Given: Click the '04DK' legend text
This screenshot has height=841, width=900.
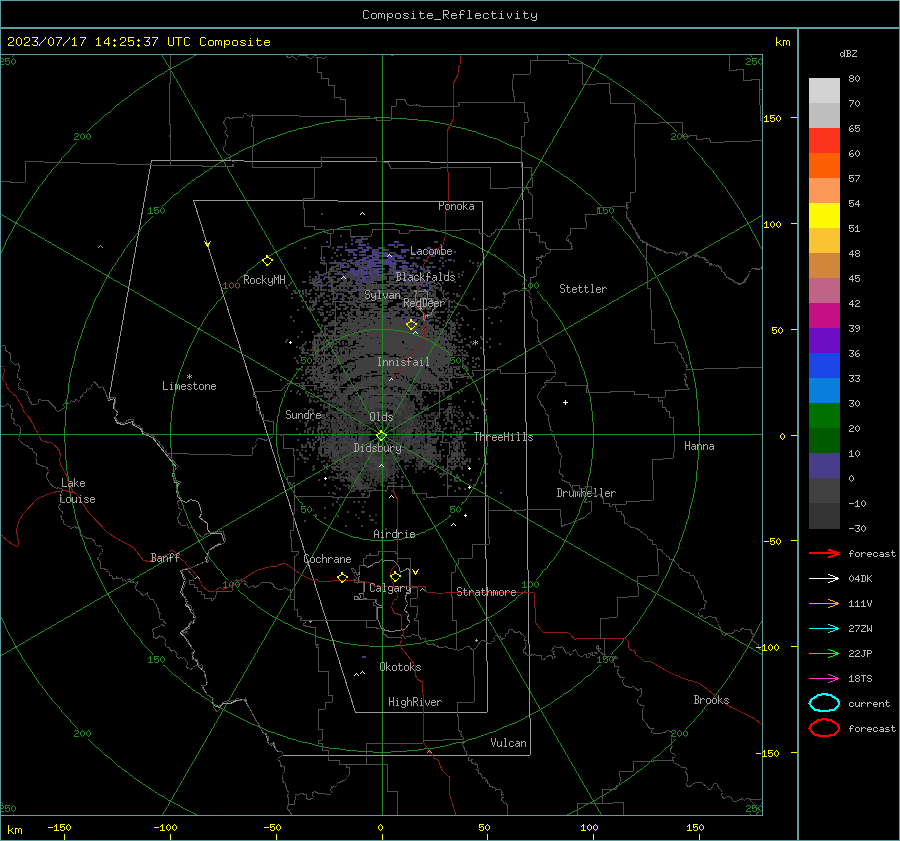Looking at the screenshot, I should pyautogui.click(x=860, y=579).
